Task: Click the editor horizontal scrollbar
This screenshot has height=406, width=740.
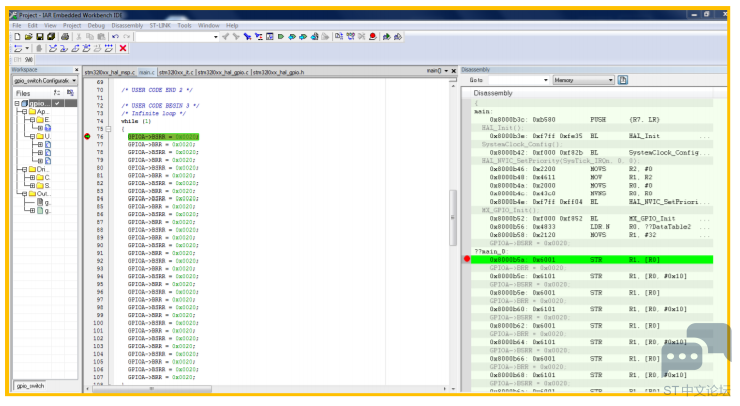Action: [x=151, y=389]
